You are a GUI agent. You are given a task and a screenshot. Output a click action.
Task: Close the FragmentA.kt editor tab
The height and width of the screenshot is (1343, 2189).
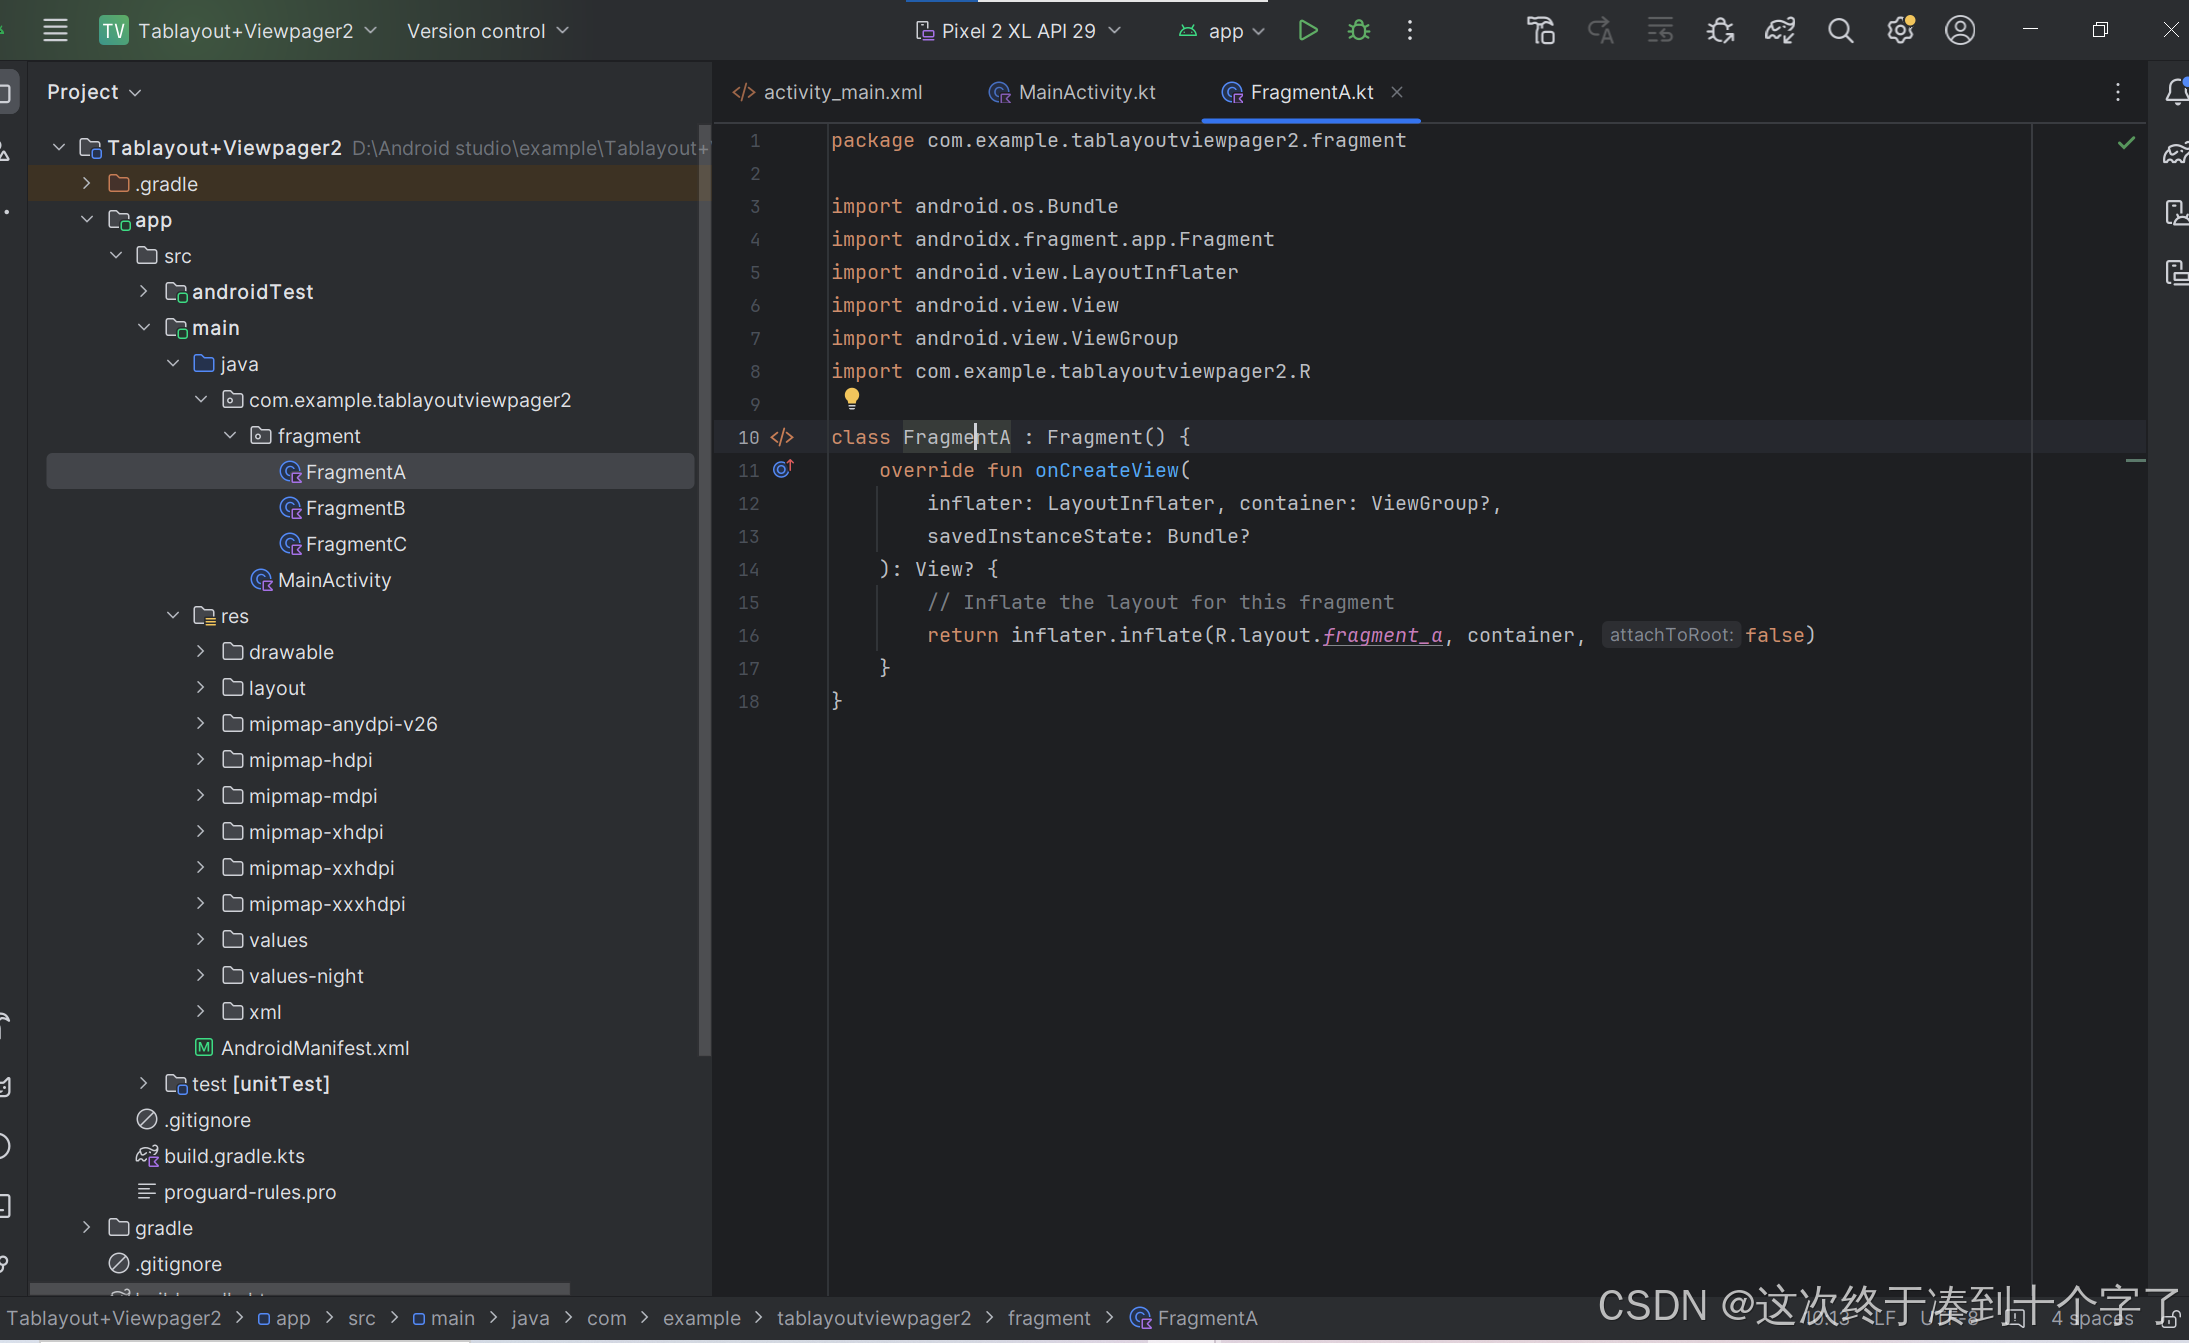coord(1397,92)
